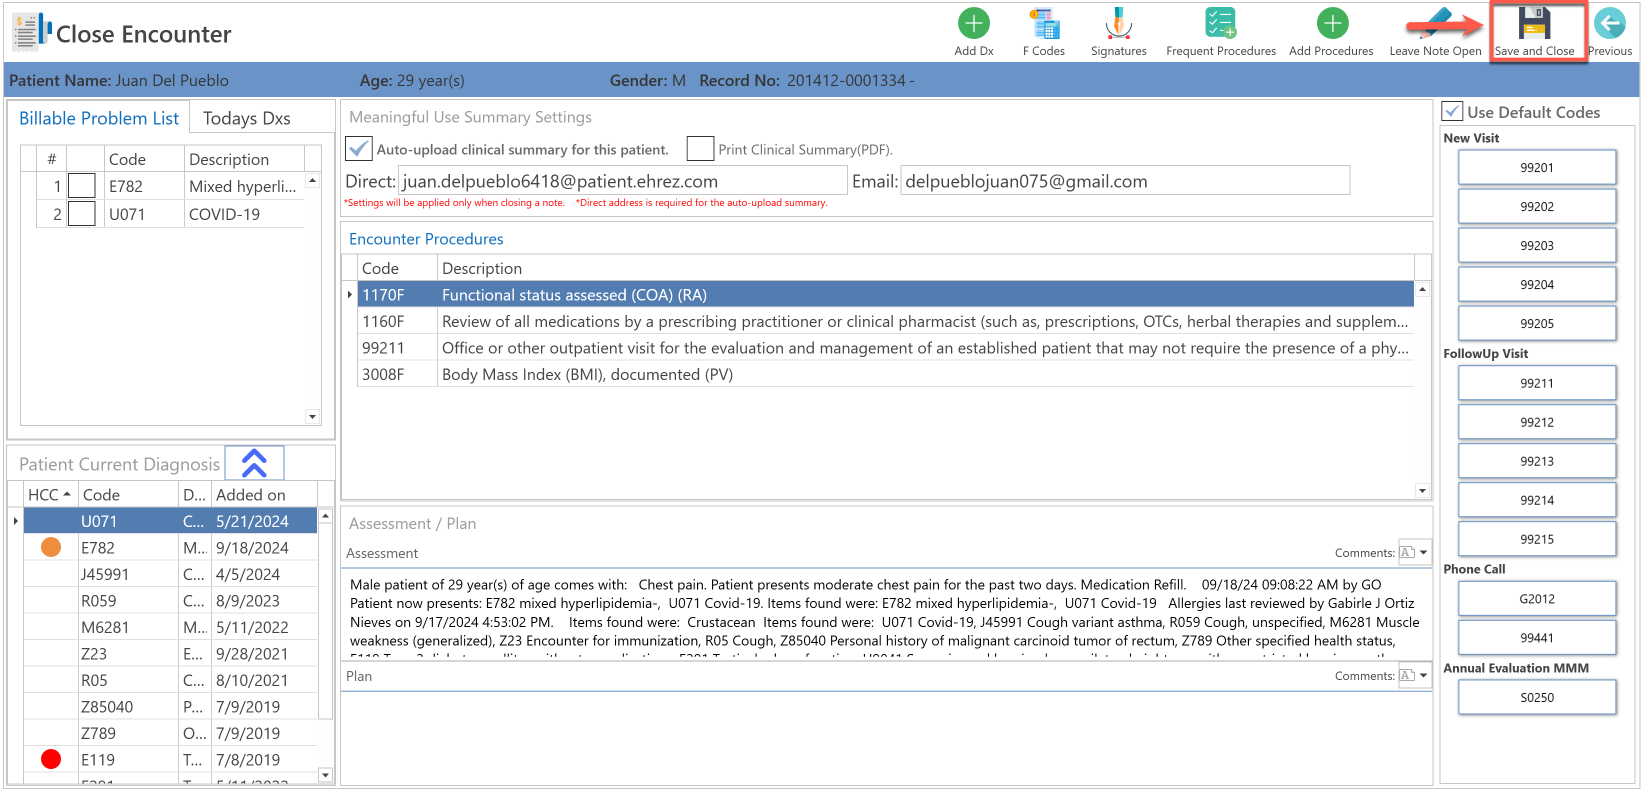
Task: Open Plan comments text icon
Action: pos(1407,675)
